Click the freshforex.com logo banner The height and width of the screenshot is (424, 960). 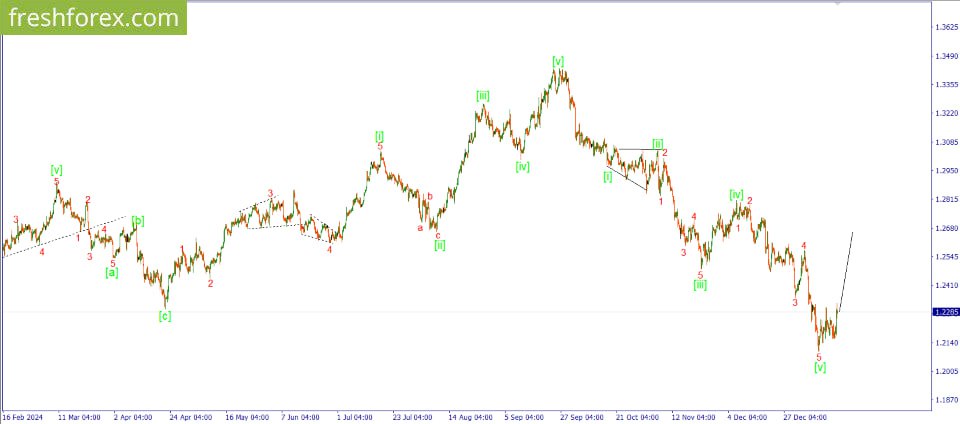point(93,18)
